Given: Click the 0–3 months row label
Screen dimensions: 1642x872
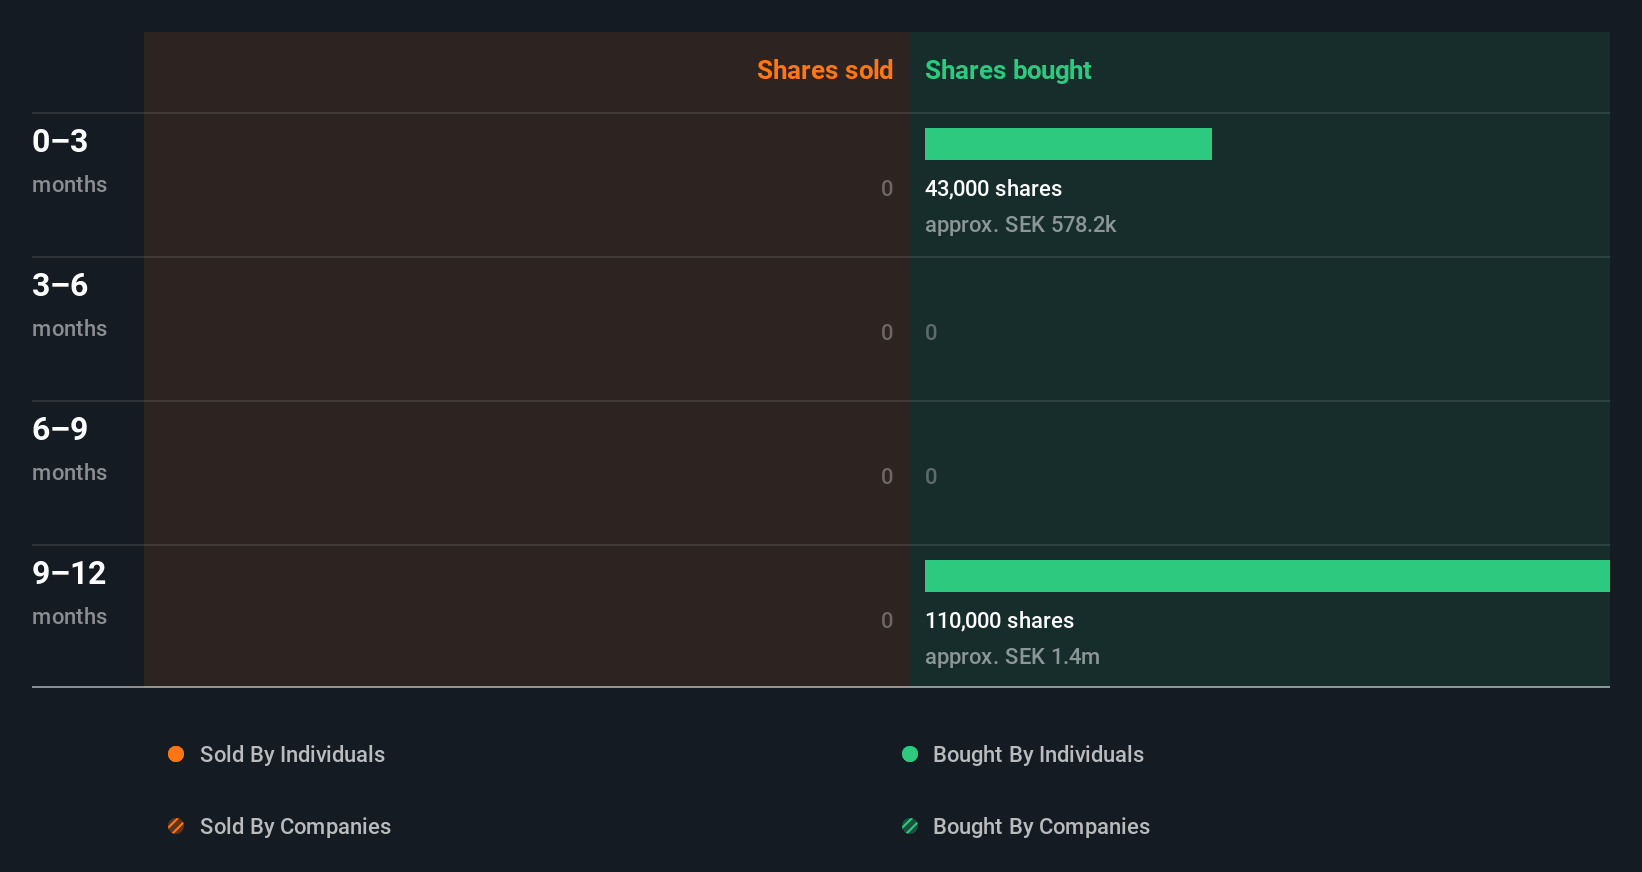Looking at the screenshot, I should pyautogui.click(x=69, y=161).
